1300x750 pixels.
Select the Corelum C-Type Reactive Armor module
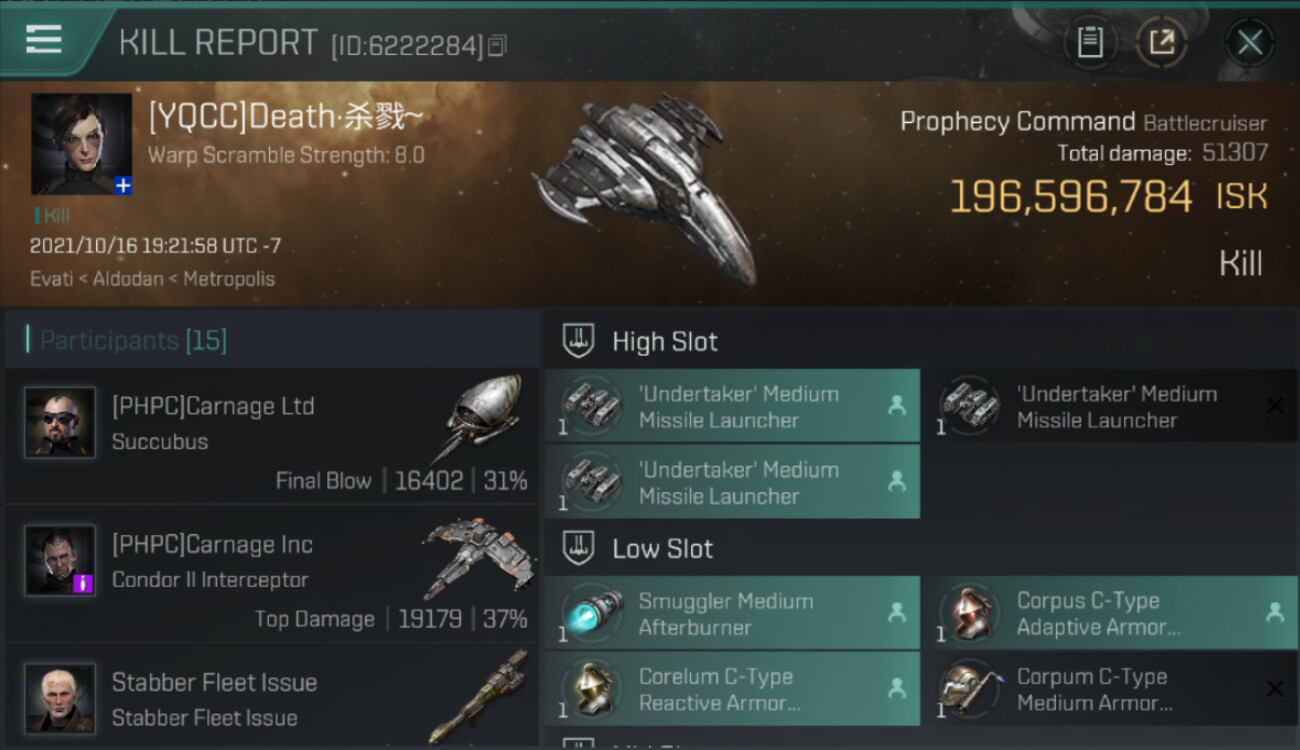[x=732, y=689]
